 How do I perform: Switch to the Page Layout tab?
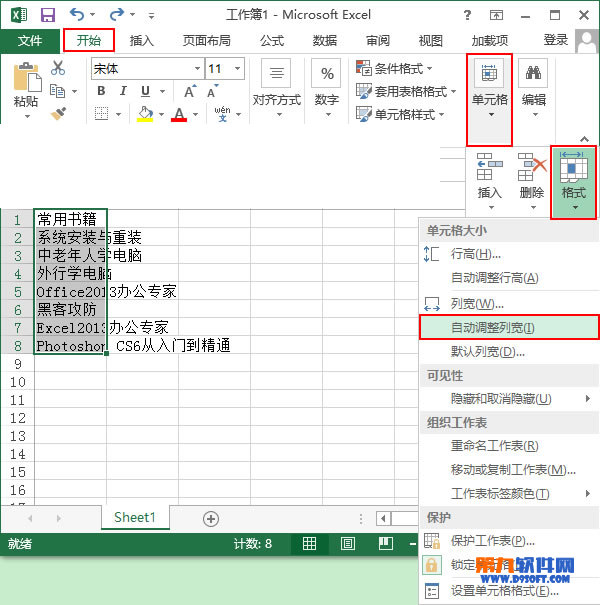tap(206, 40)
